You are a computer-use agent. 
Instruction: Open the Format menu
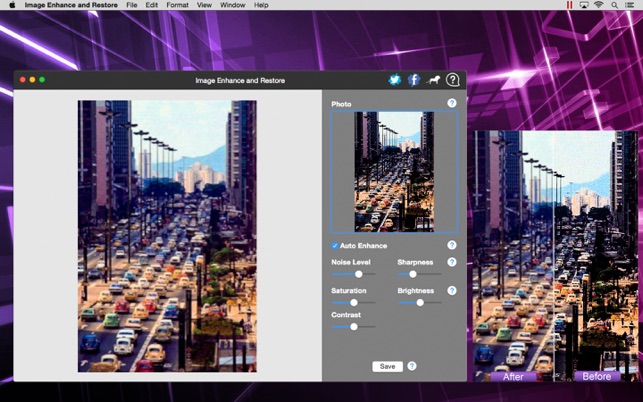(177, 5)
